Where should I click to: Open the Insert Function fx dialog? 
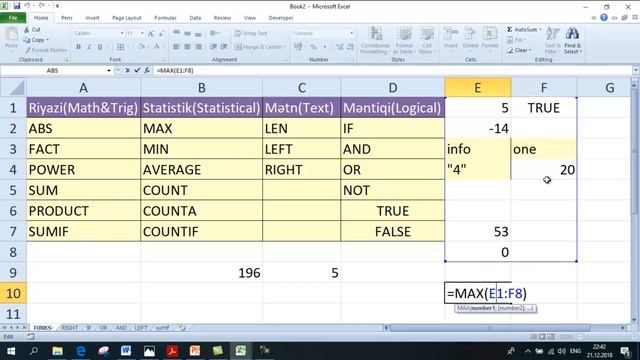coord(147,71)
